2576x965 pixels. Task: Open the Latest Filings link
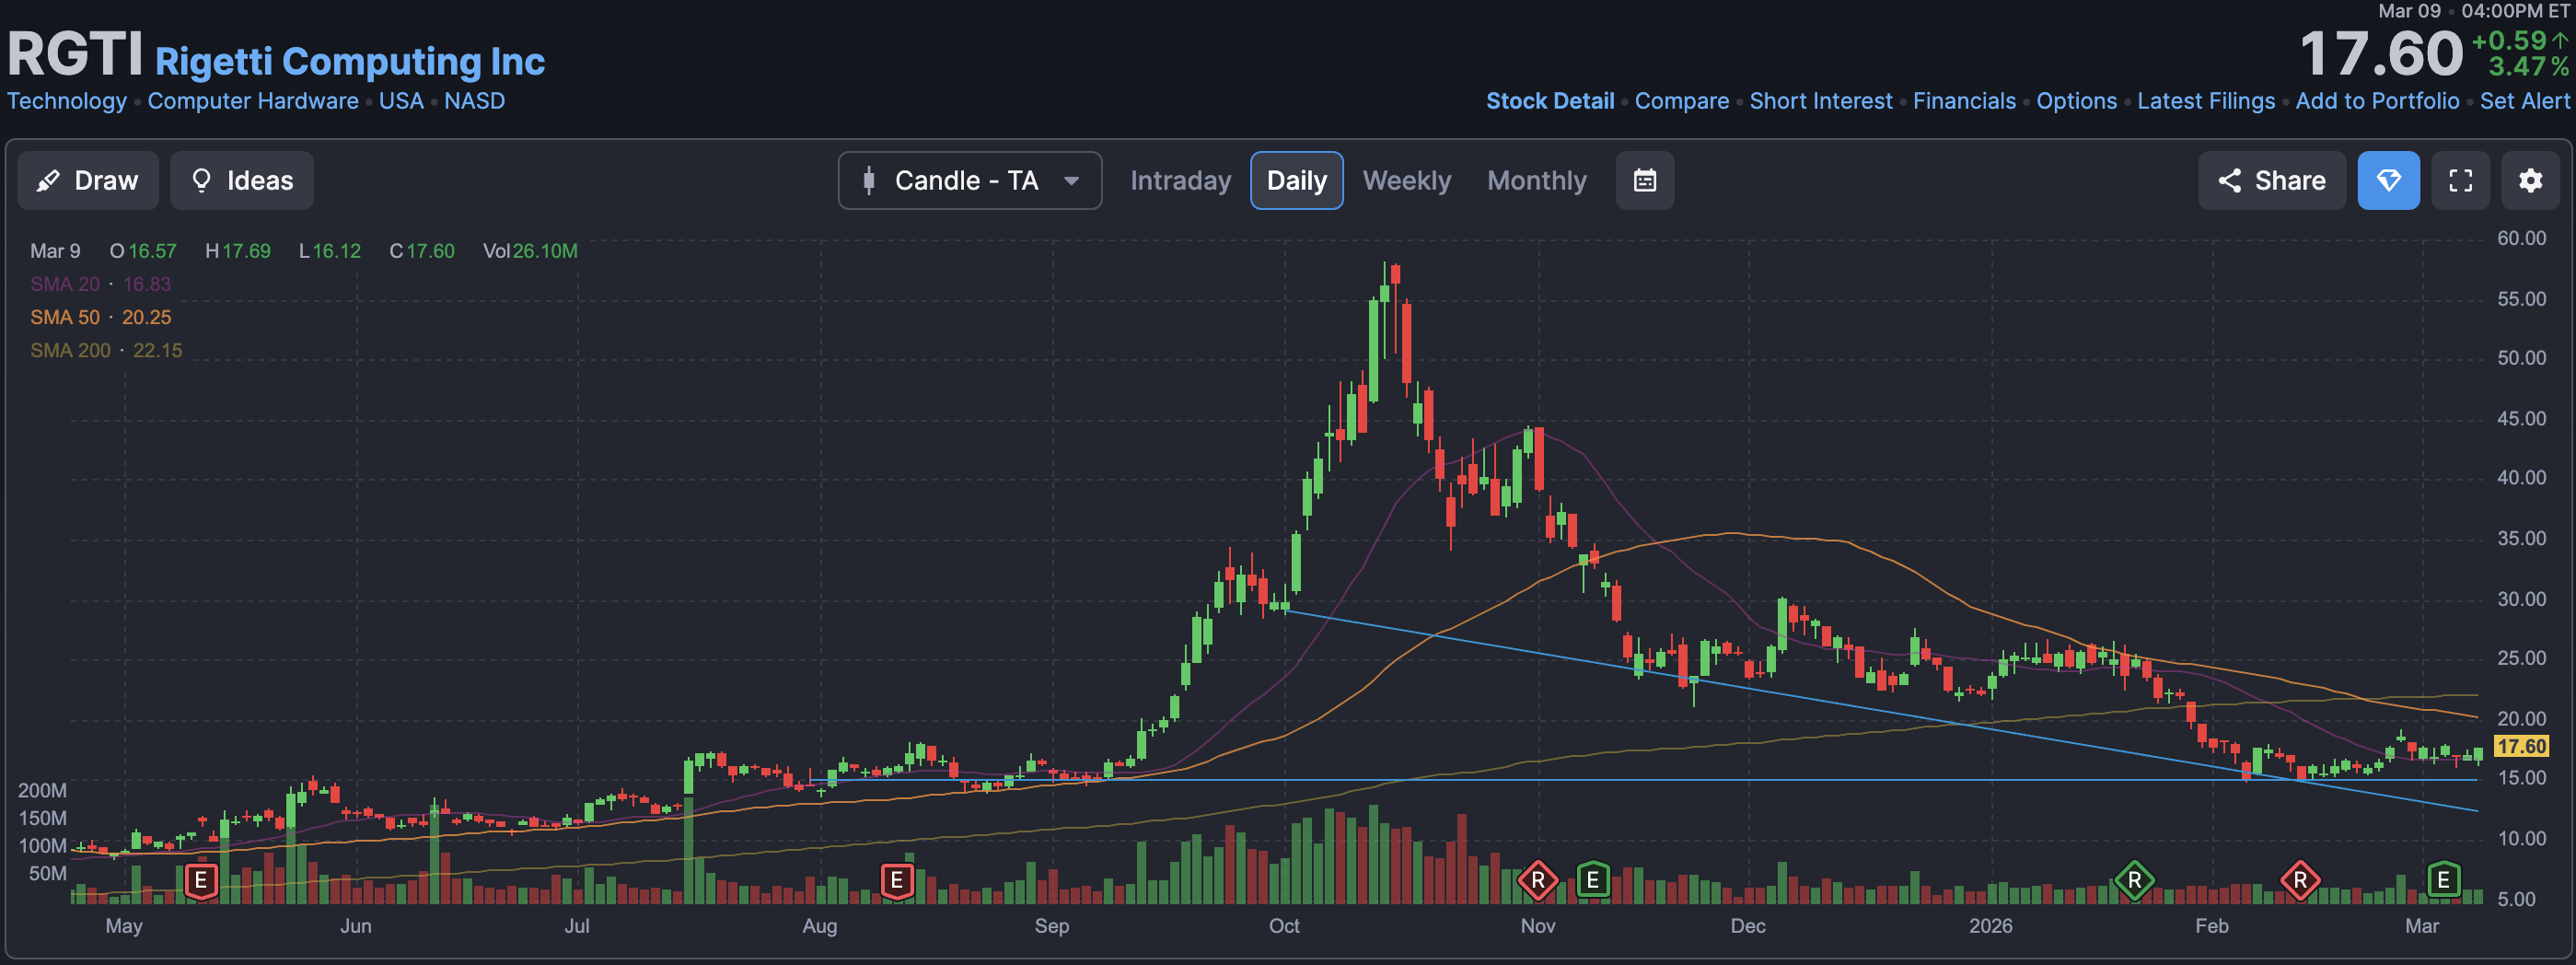coord(2206,101)
